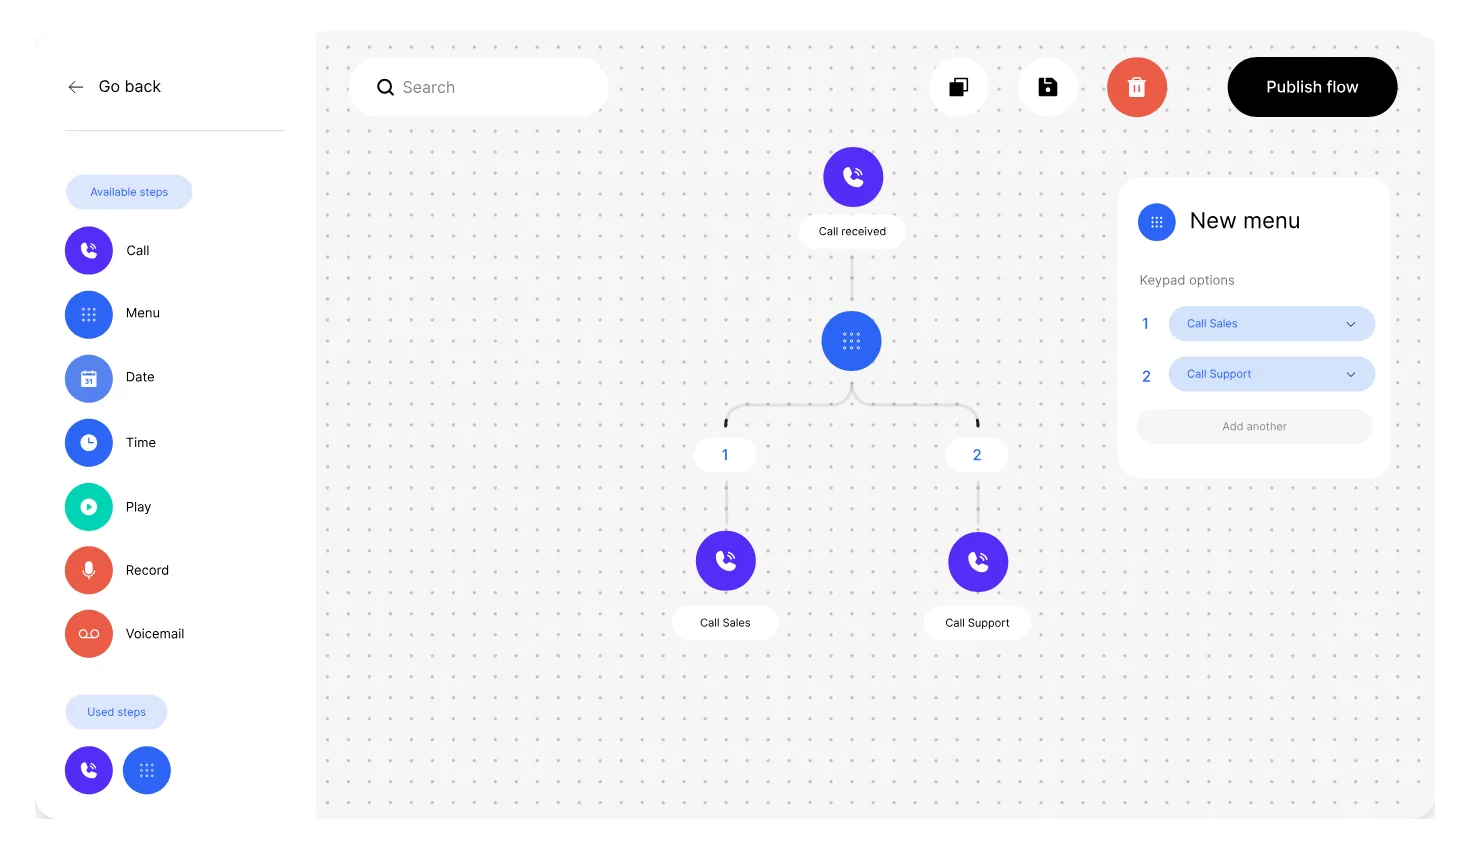Screen dimensions: 1470x850
Task: Click the Used steps label
Action: 116,712
